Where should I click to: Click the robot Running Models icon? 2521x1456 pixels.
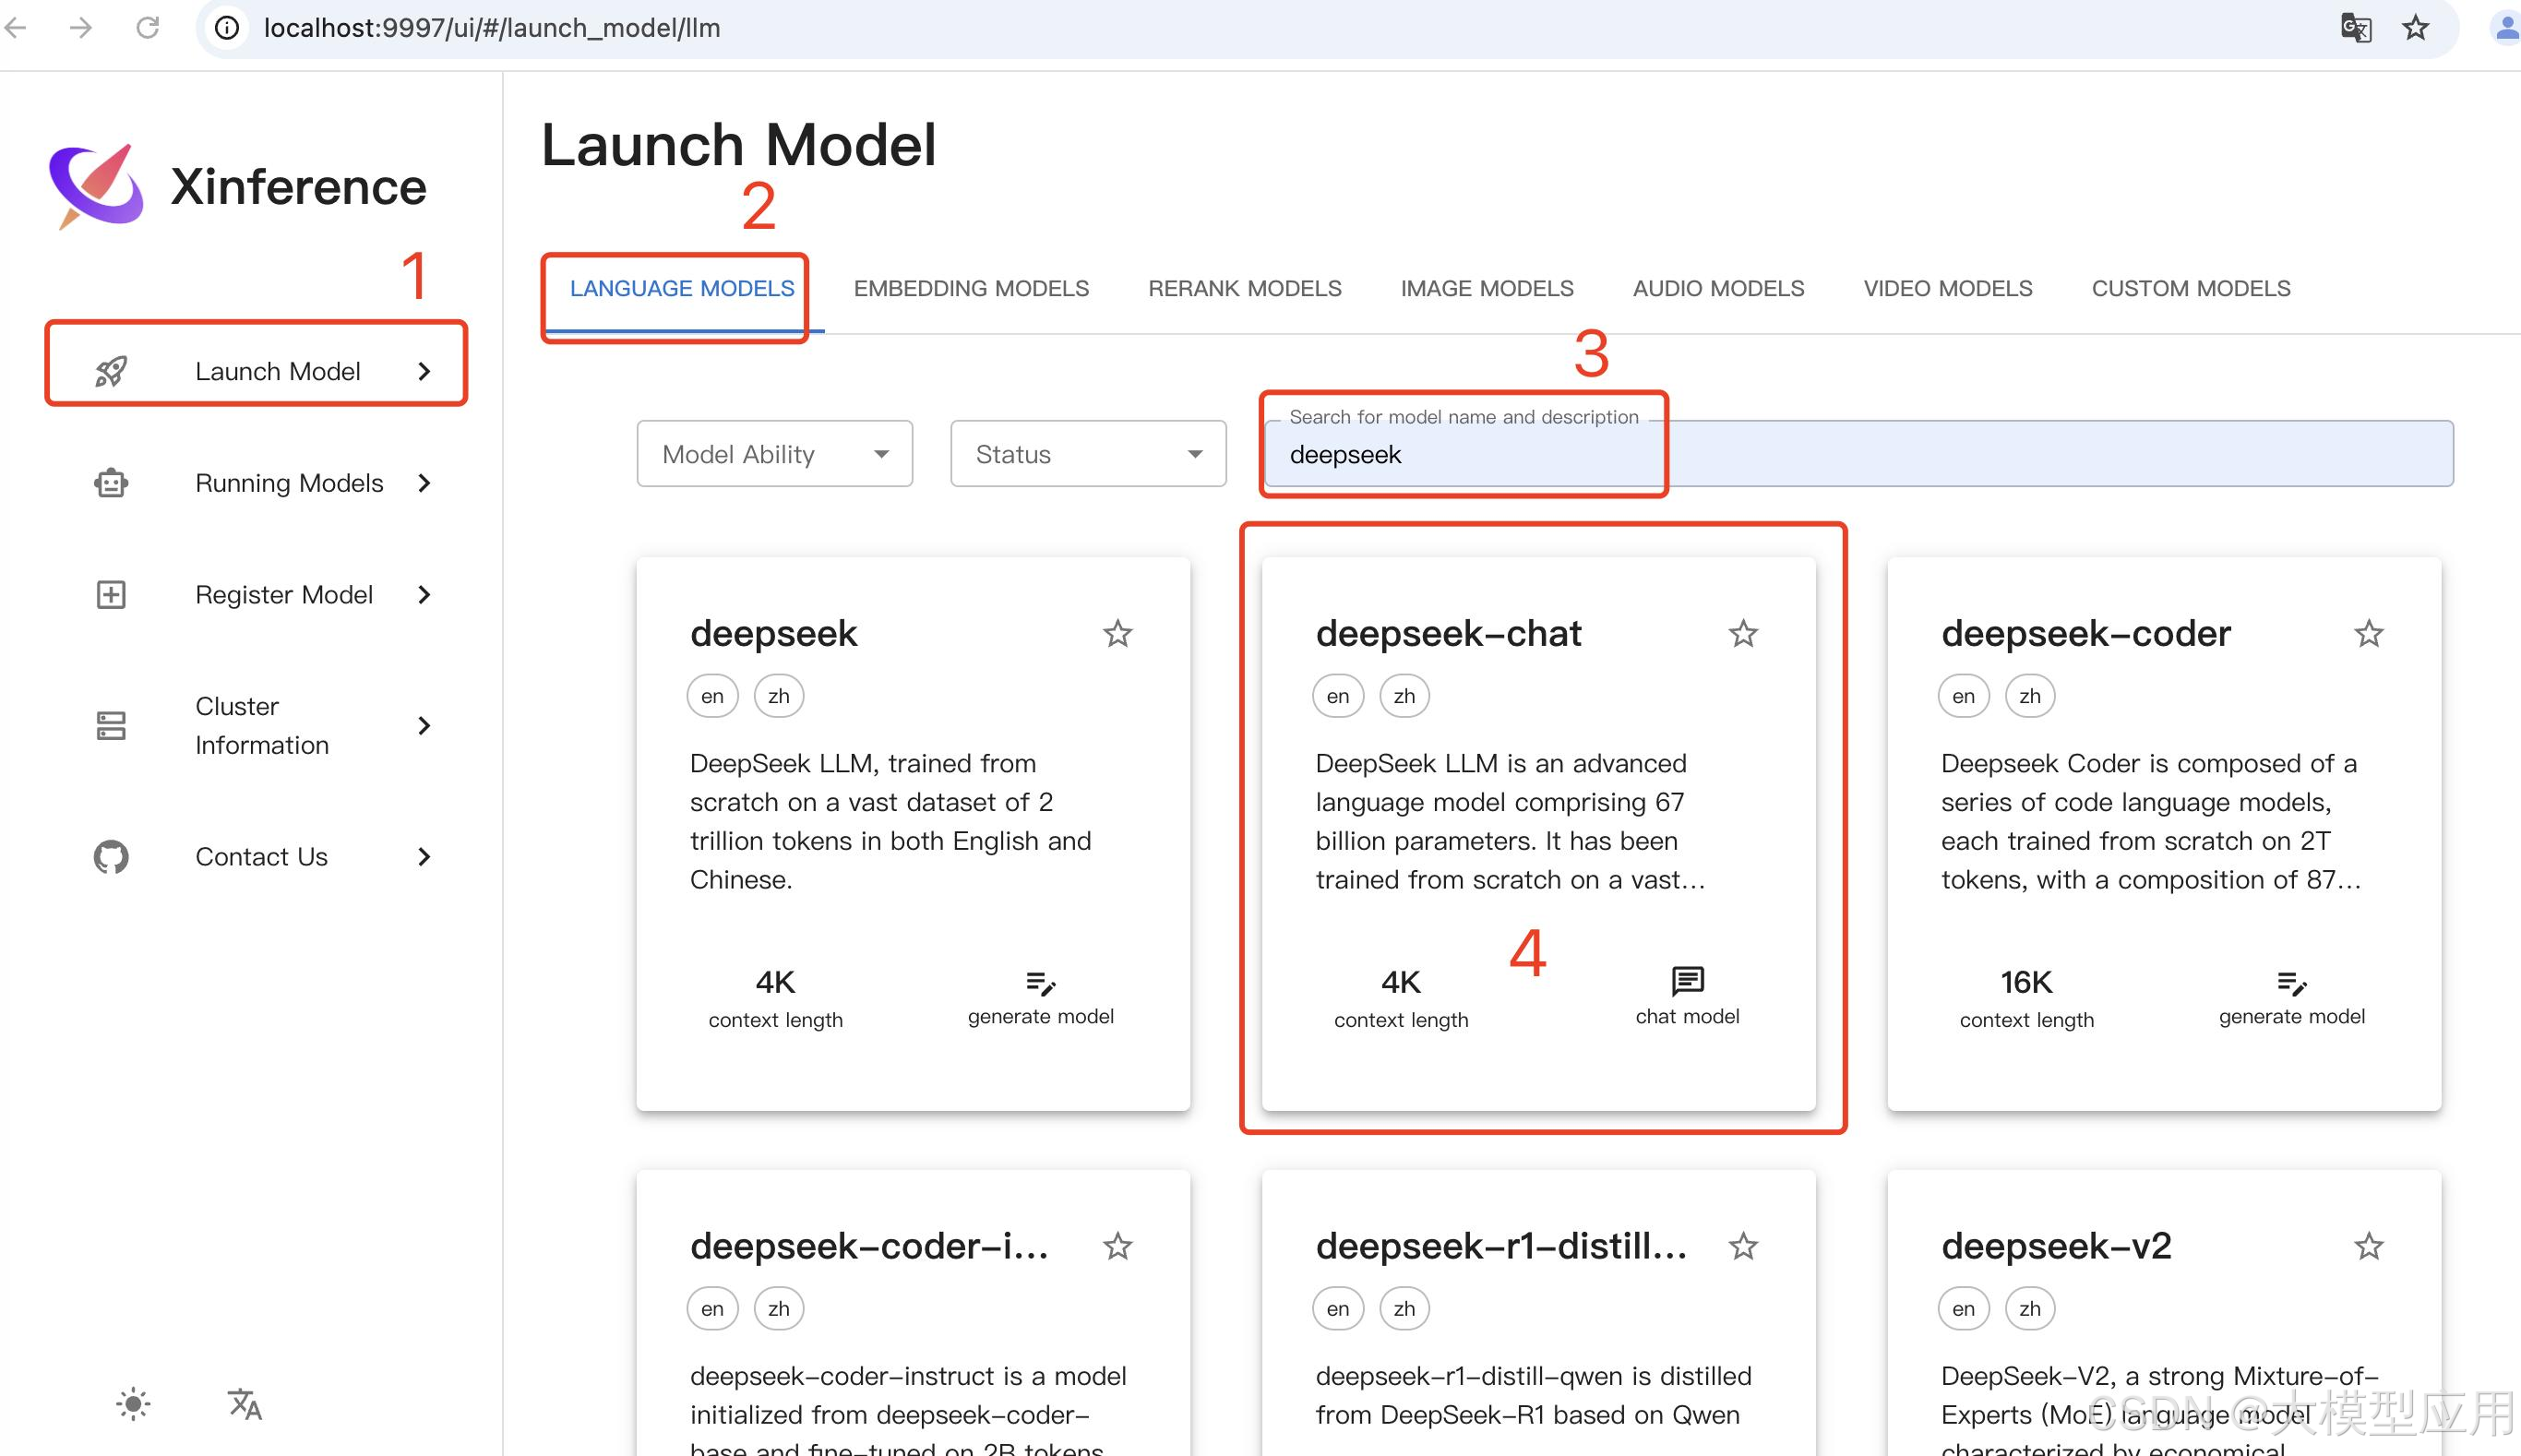tap(111, 483)
